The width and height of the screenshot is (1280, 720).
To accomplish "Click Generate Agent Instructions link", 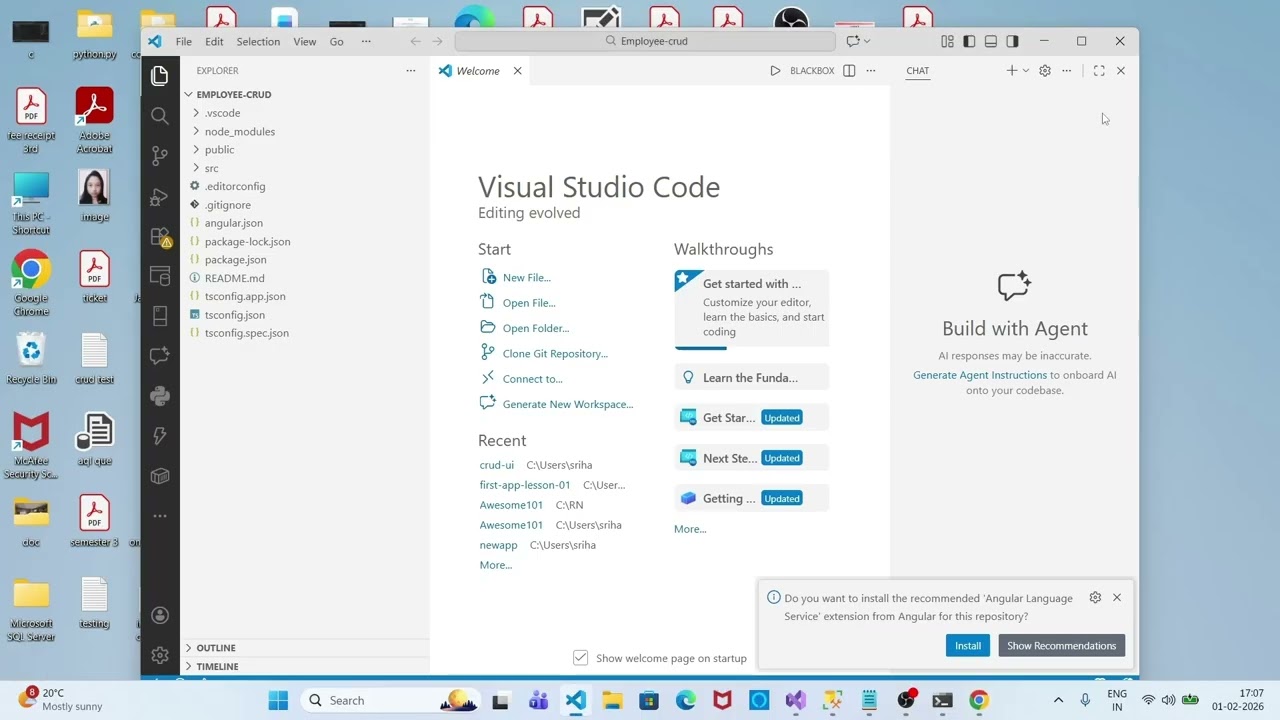I will click(980, 375).
